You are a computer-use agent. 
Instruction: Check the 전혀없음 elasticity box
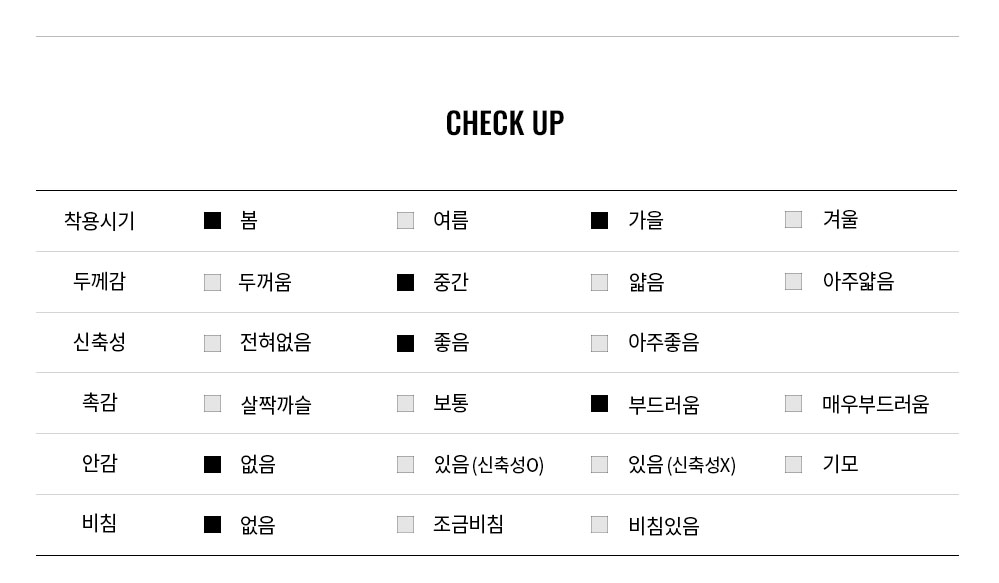click(212, 343)
